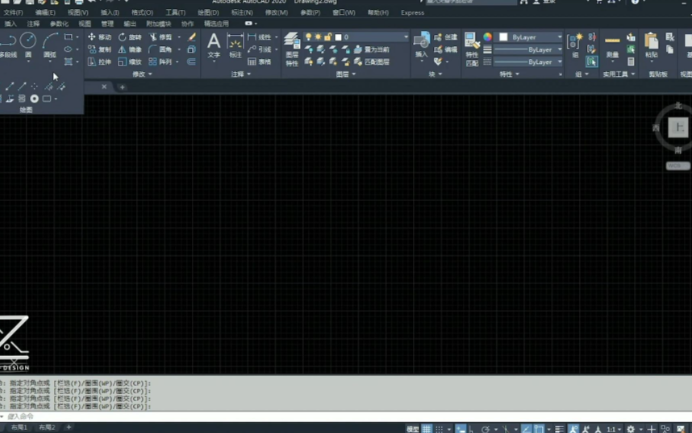This screenshot has width=692, height=433.
Task: Click the 置为当前 button
Action: (374, 49)
